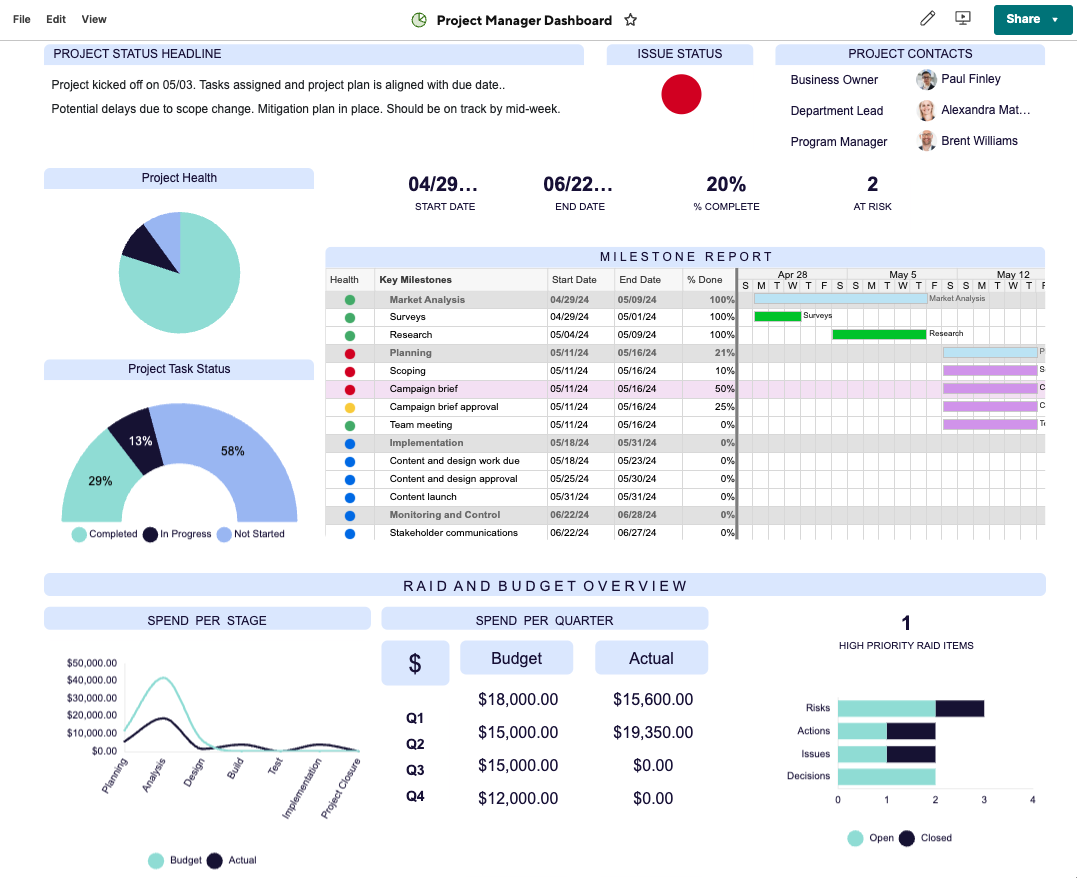Click the Risks bar open segment
Screen dimensions: 1077x878
pos(886,708)
